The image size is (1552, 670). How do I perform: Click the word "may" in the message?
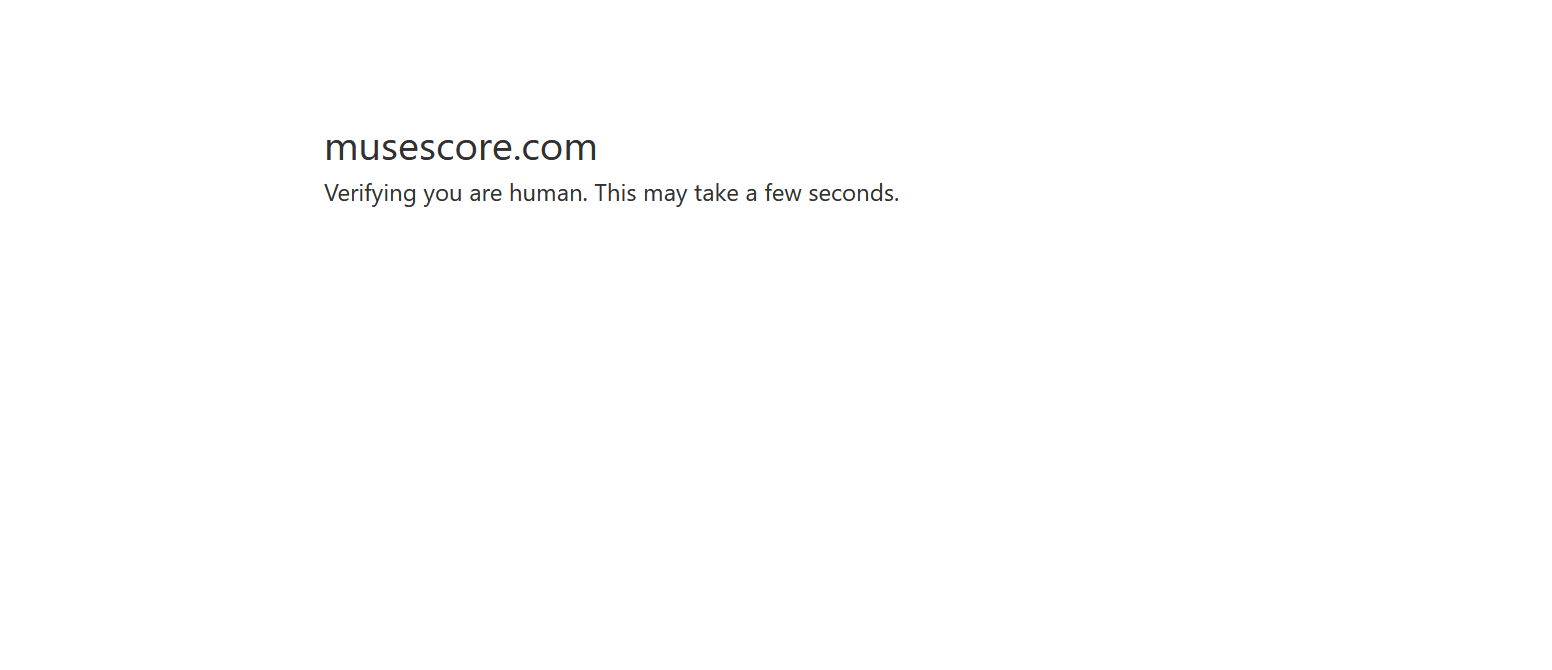(665, 195)
